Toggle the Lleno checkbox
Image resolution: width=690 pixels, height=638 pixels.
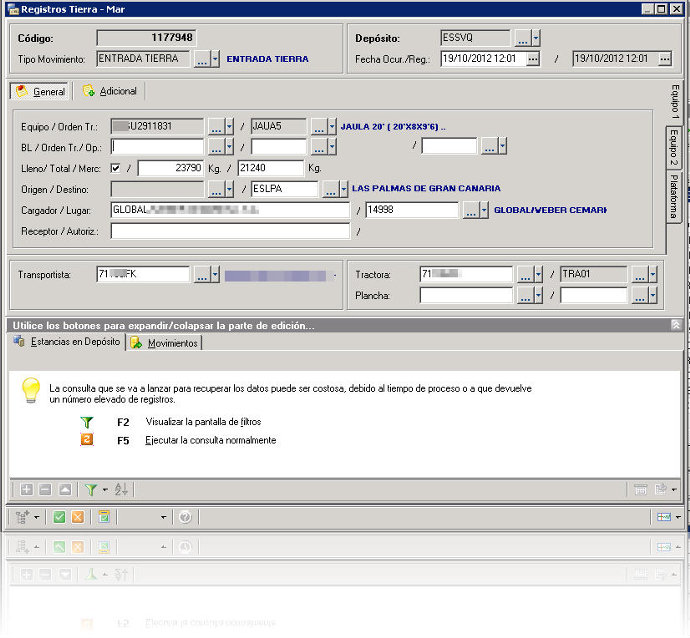coord(115,168)
